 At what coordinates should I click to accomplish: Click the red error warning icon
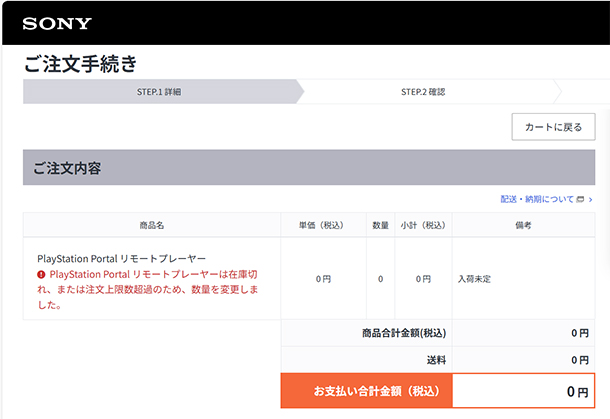[41, 275]
